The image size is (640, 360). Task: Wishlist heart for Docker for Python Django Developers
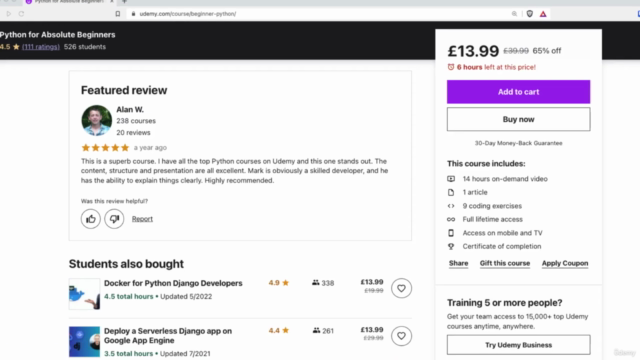tap(401, 288)
